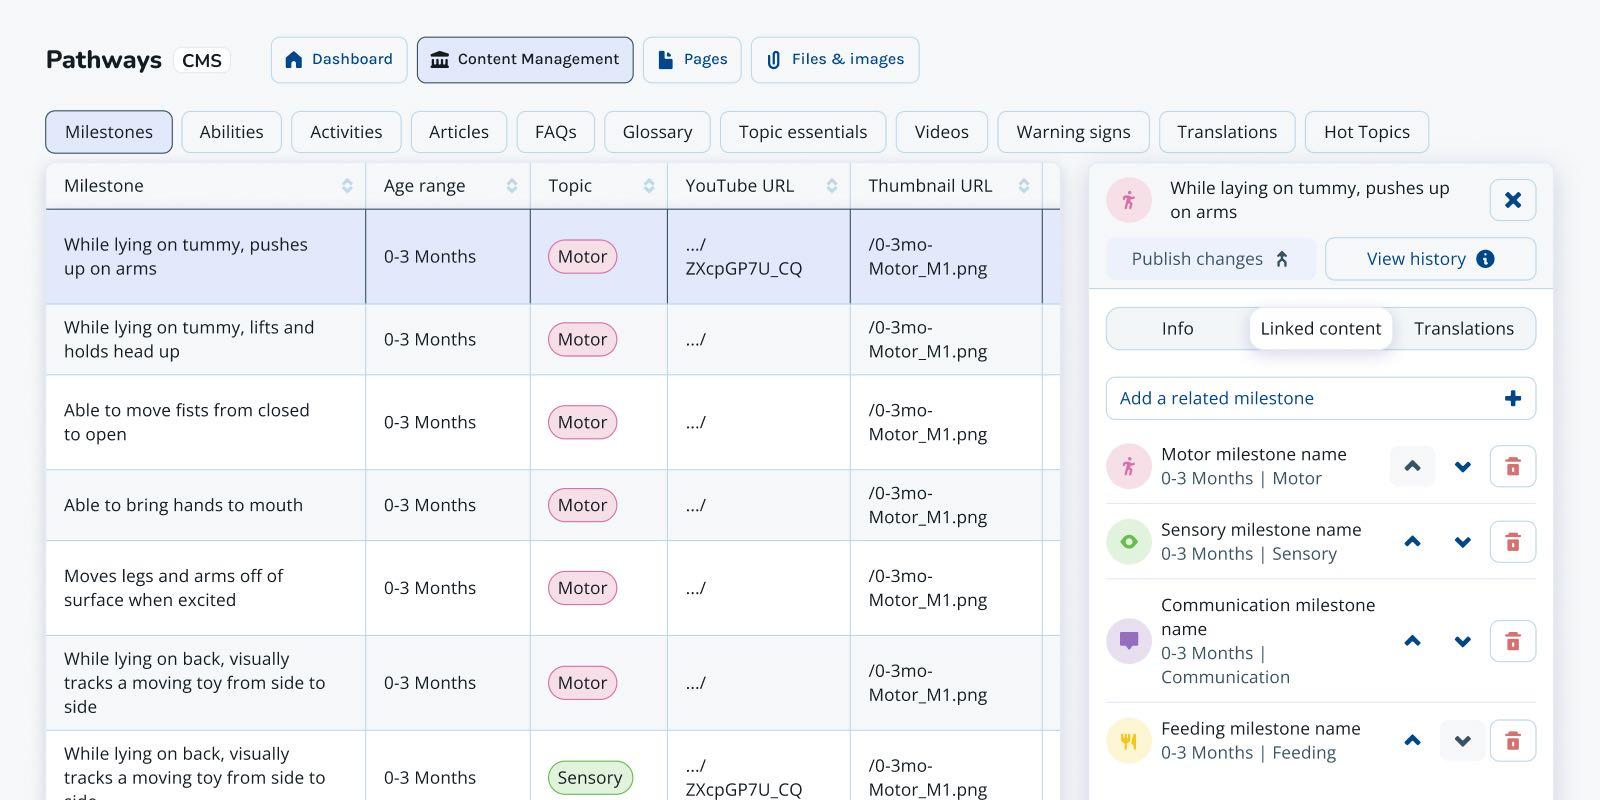Move Sensory milestone name up
1600x800 pixels.
coord(1412,542)
